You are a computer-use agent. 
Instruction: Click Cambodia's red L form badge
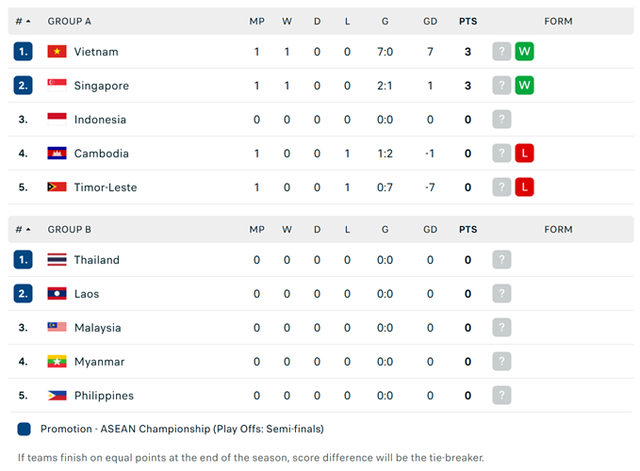524,153
